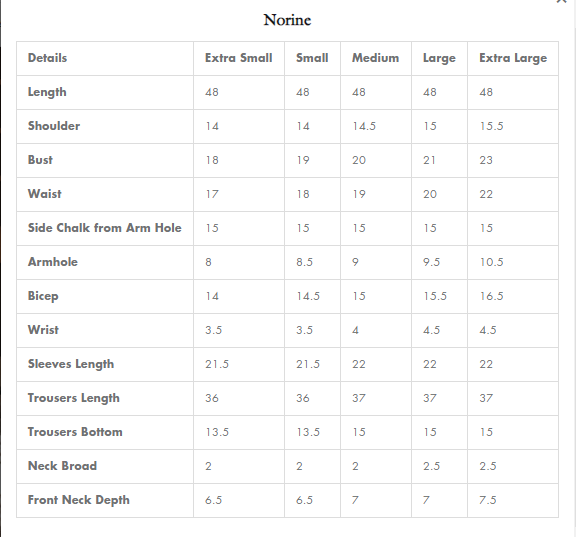Close the Norine size chart popup
The image size is (576, 537).
pyautogui.click(x=561, y=1)
